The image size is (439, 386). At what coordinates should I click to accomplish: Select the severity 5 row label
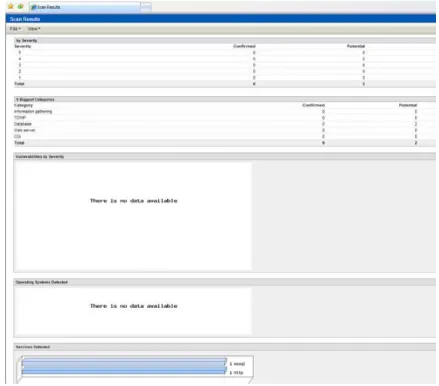tap(20, 53)
